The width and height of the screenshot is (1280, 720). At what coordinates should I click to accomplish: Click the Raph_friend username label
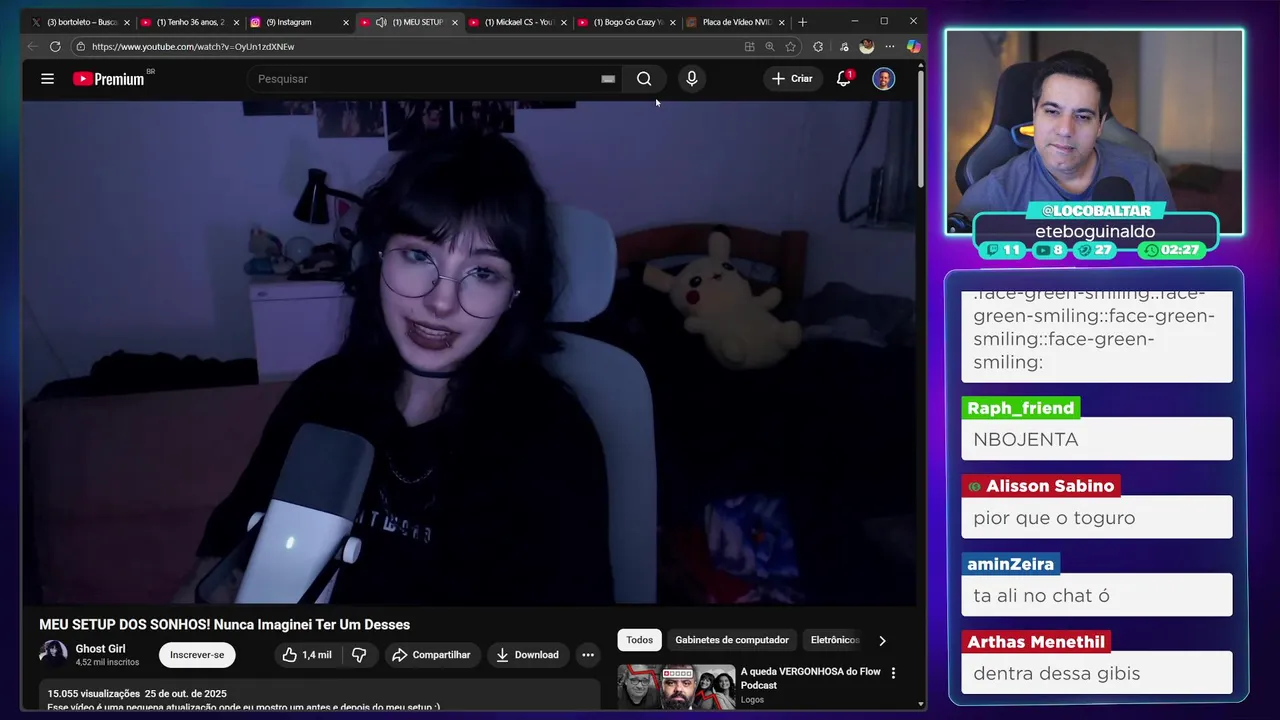tap(1021, 408)
